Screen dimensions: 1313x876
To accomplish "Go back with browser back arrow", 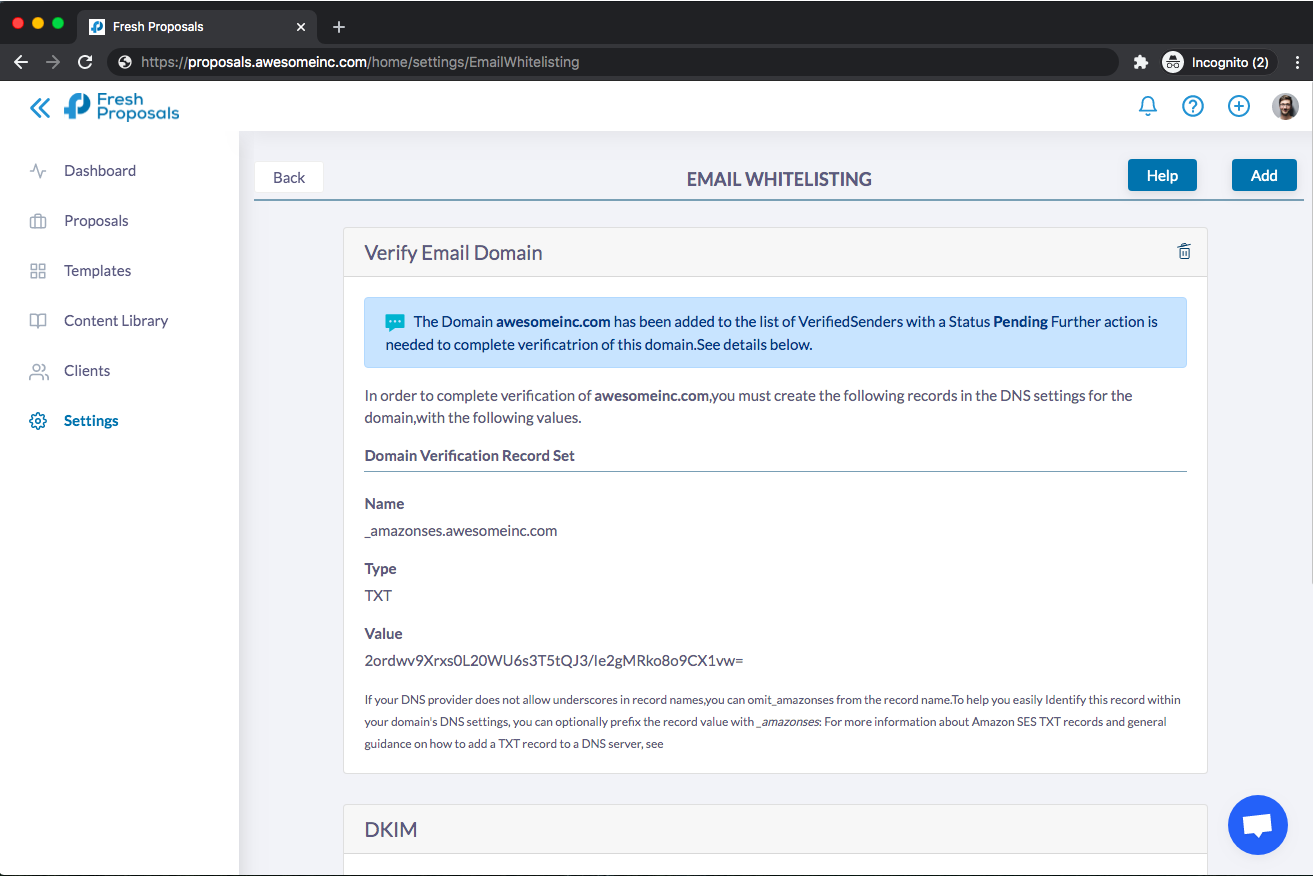I will [21, 62].
